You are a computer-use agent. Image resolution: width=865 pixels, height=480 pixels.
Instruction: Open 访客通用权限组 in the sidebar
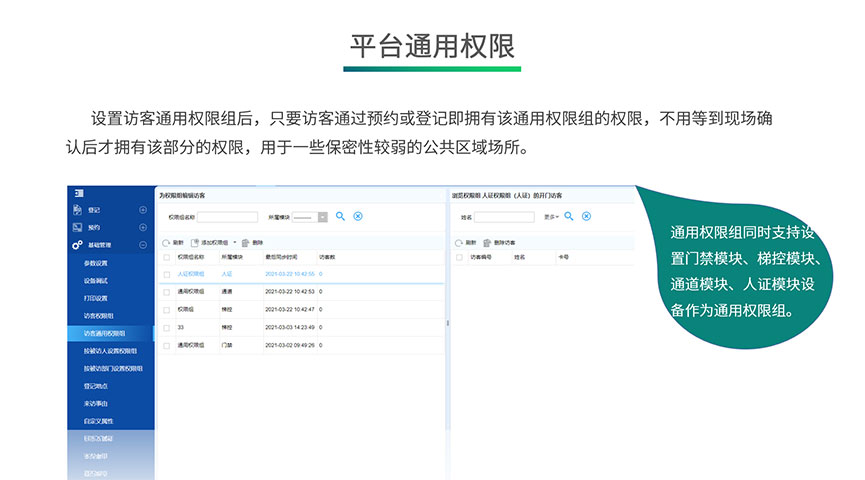click(104, 333)
